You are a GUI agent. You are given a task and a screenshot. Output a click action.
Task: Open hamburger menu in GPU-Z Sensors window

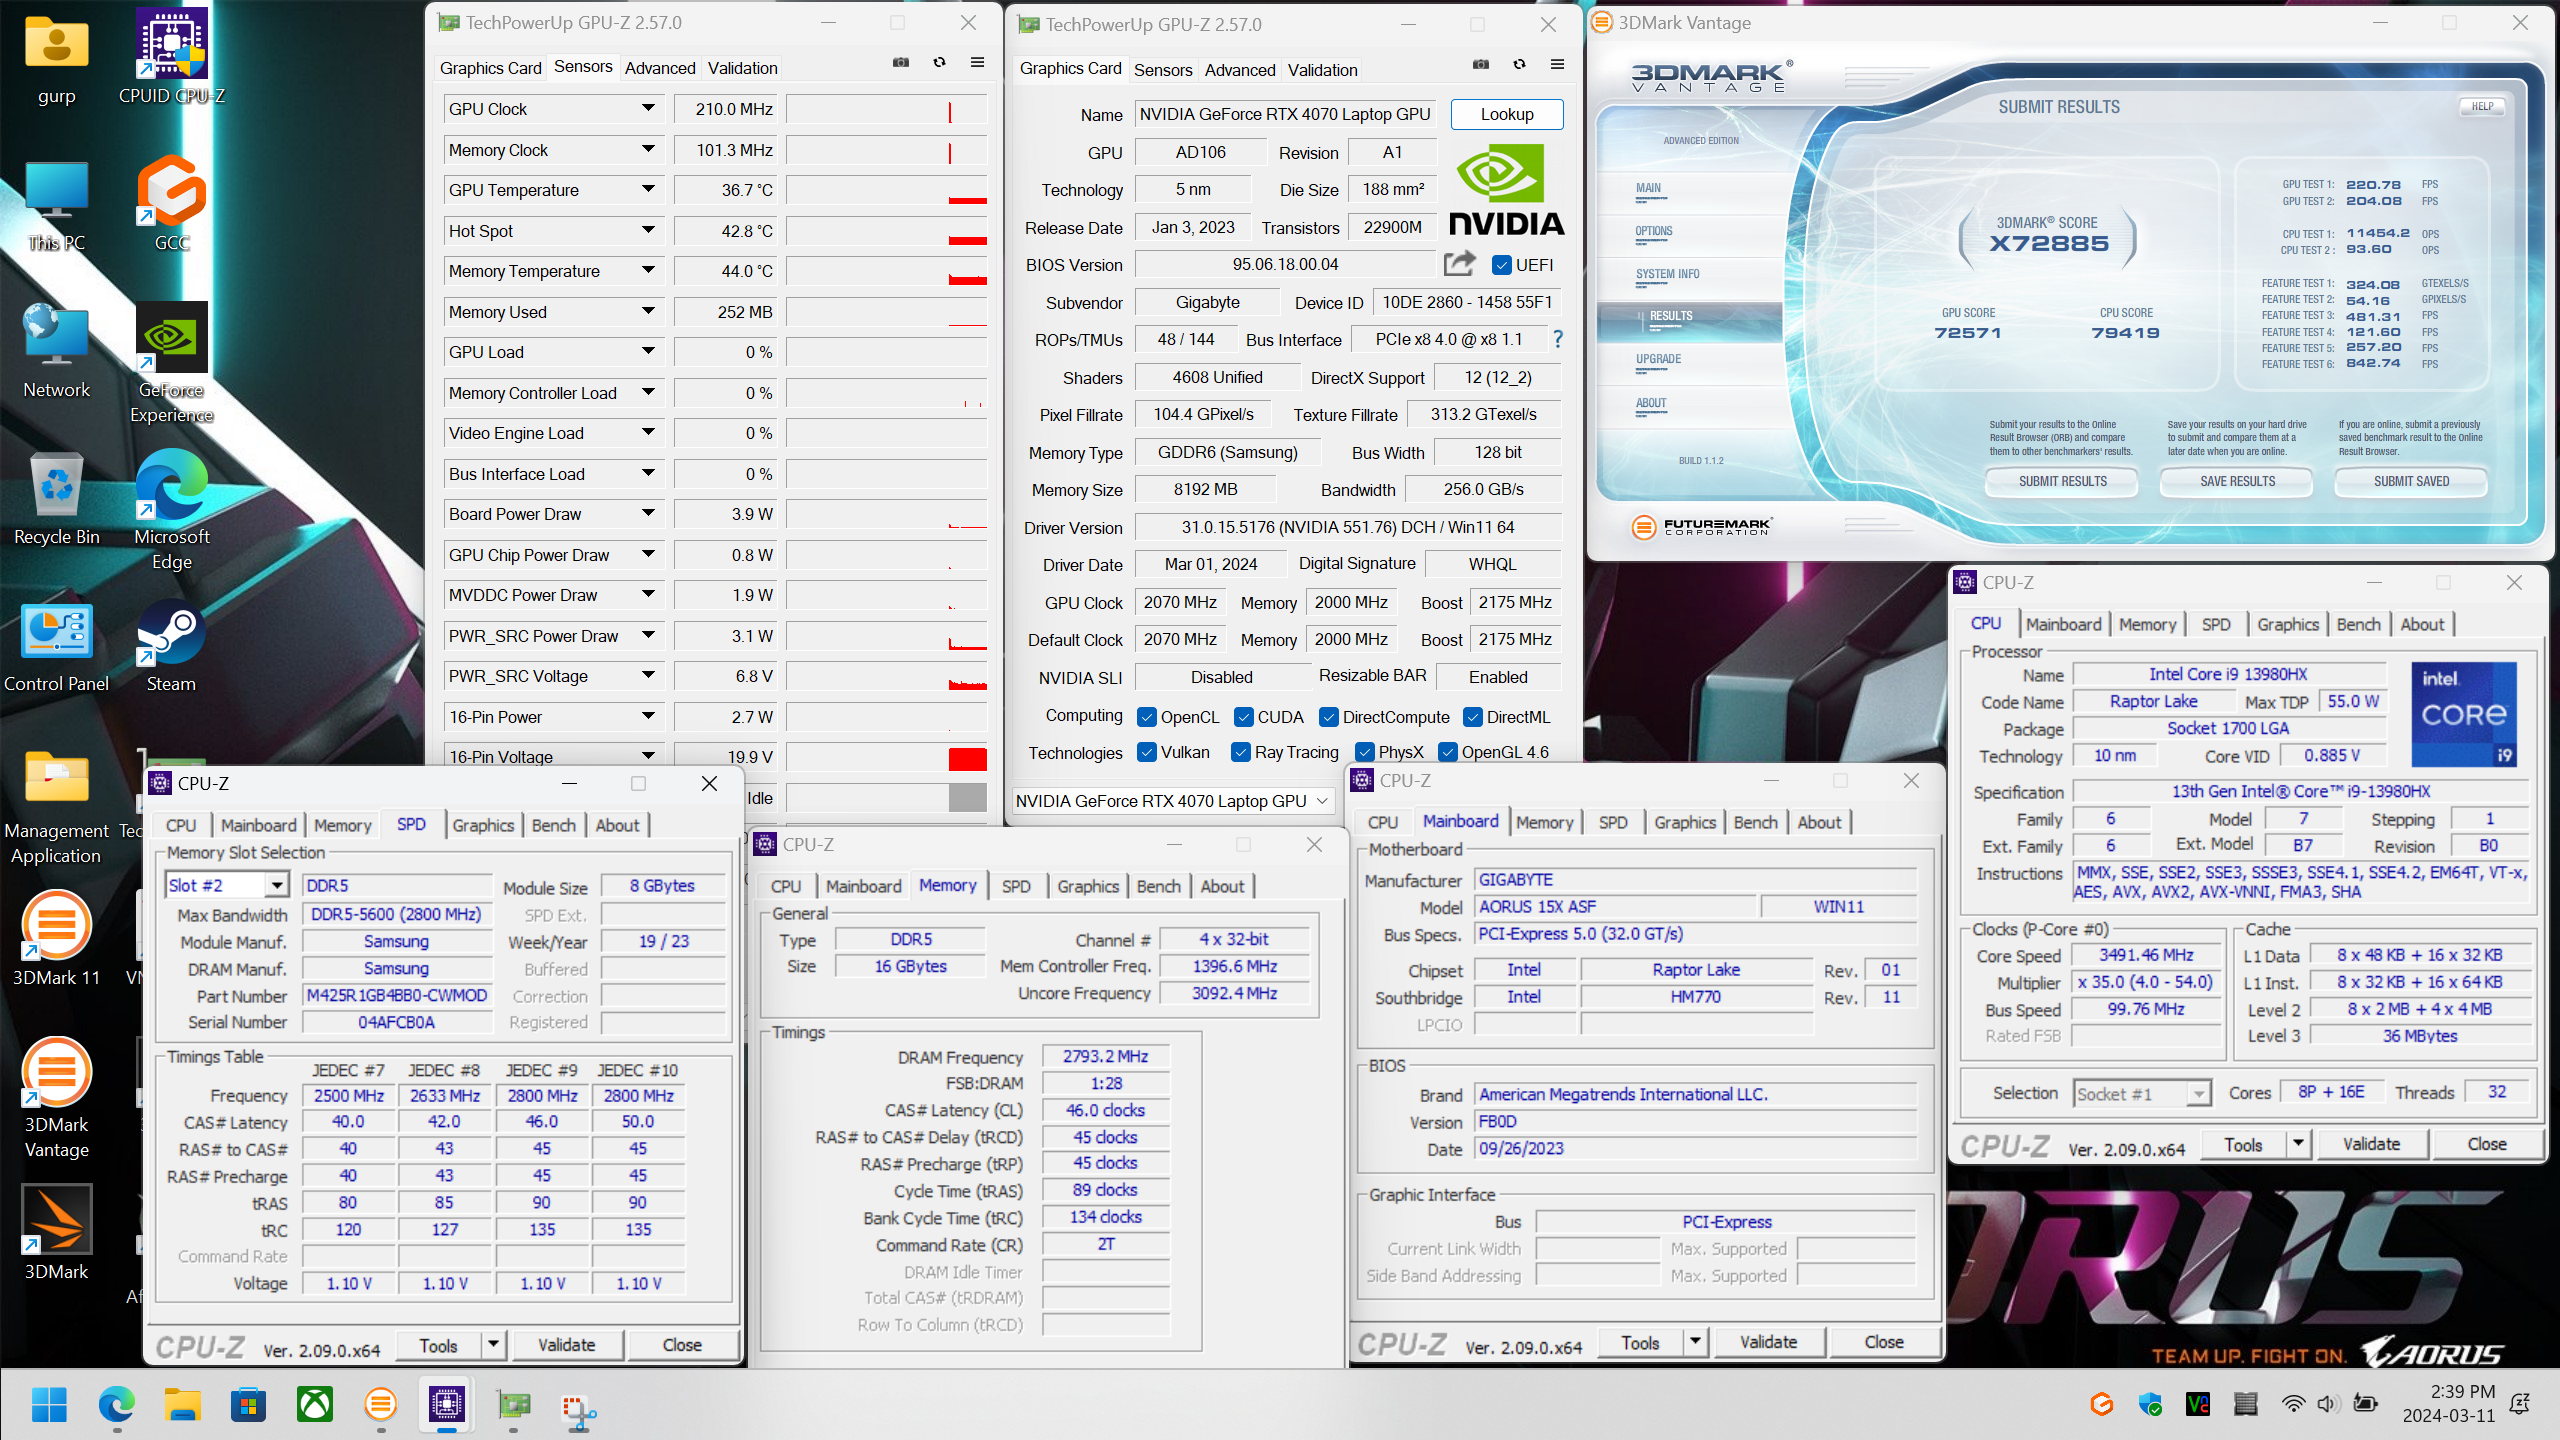pos(977,63)
